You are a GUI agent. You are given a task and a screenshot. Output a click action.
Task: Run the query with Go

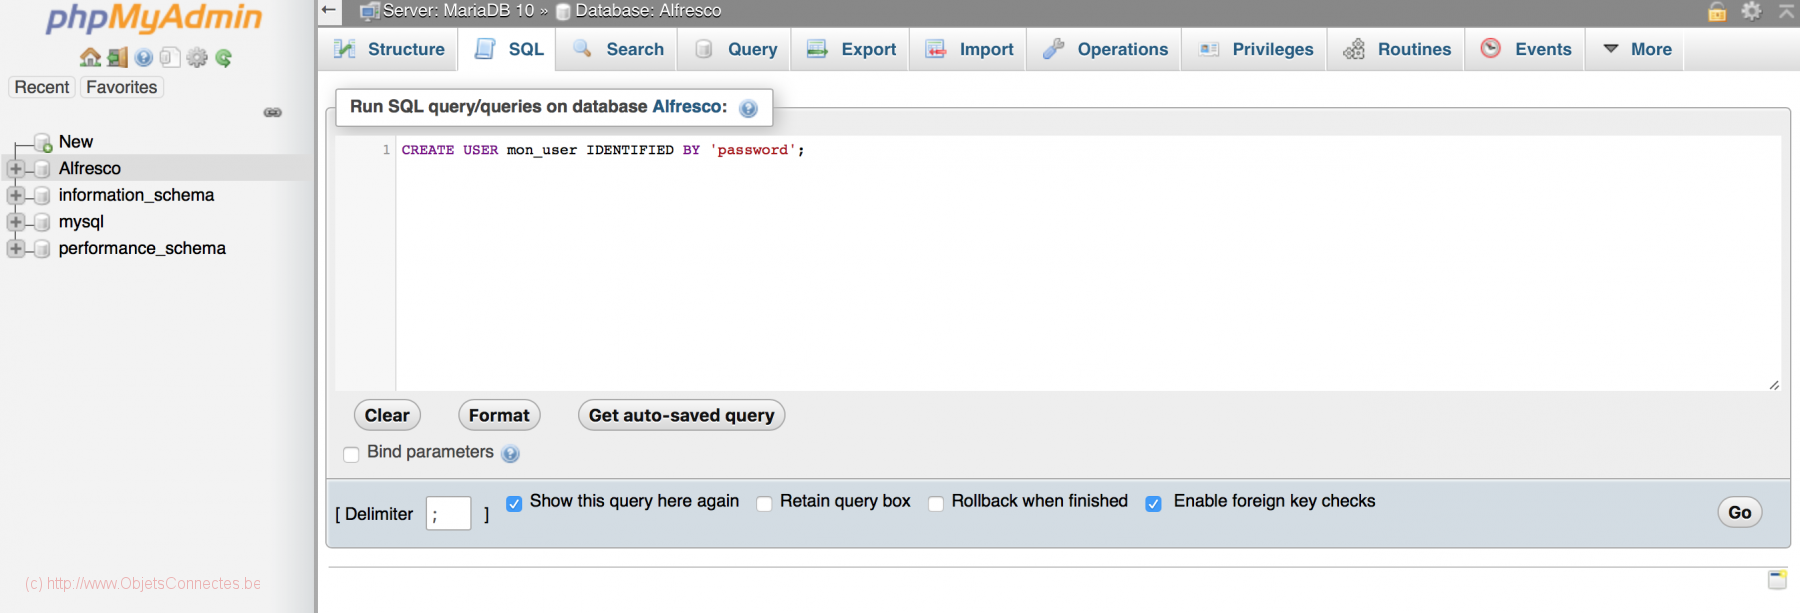[1740, 512]
